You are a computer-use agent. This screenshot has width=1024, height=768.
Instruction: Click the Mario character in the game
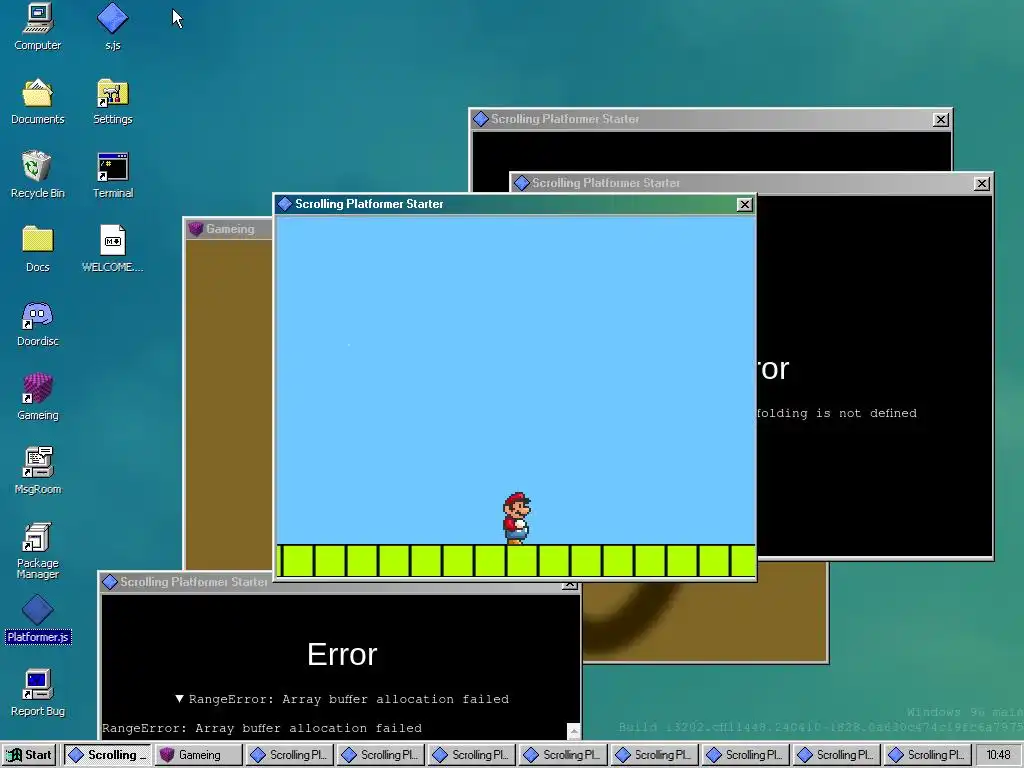click(517, 518)
